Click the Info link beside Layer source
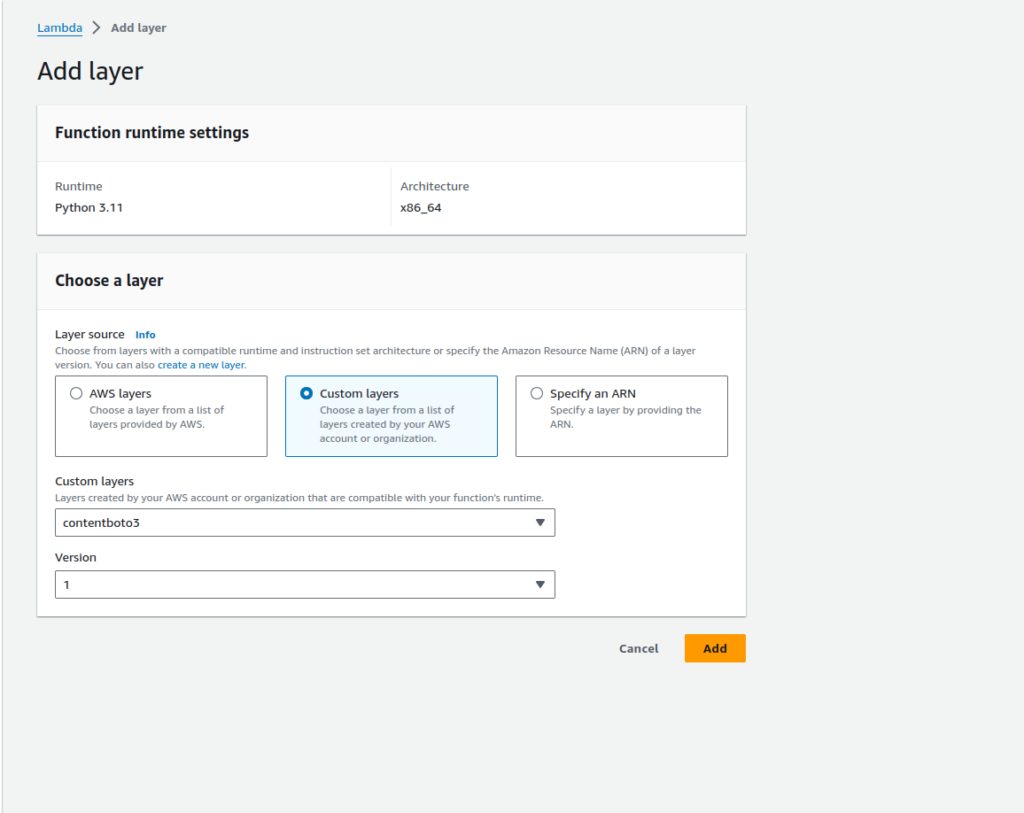This screenshot has height=813, width=1024. tap(145, 335)
